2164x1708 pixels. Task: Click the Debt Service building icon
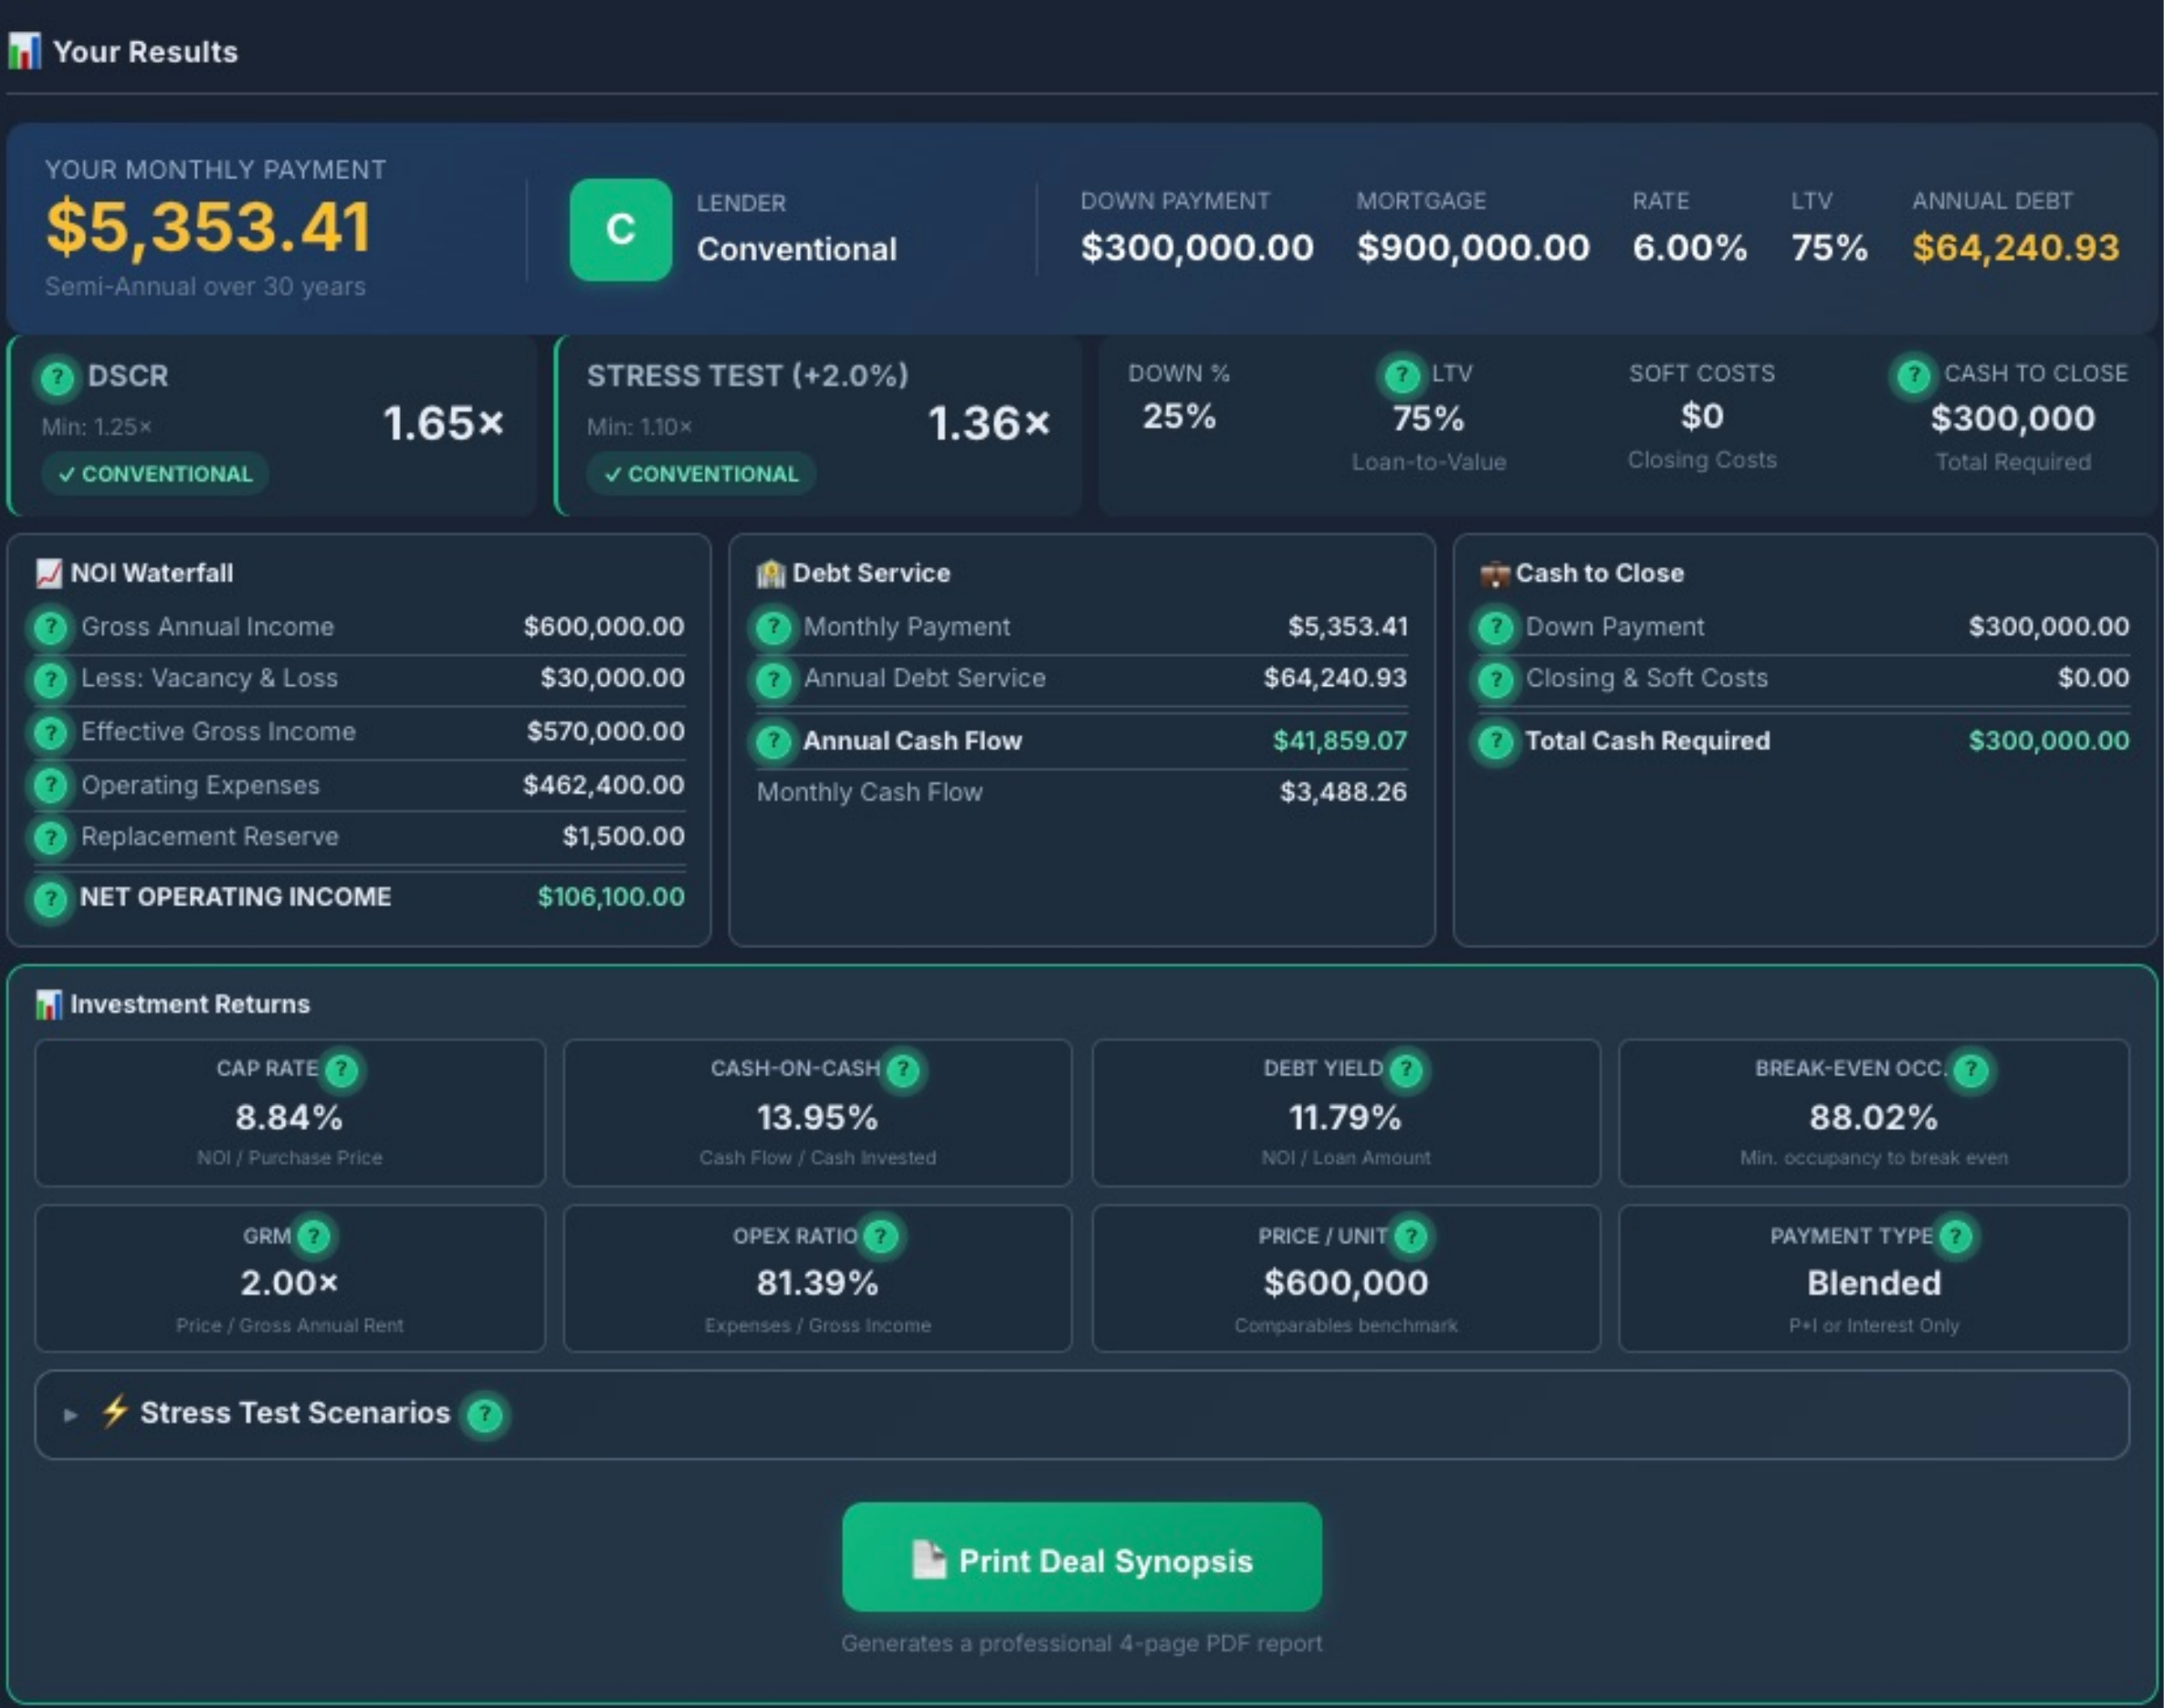[x=771, y=572]
